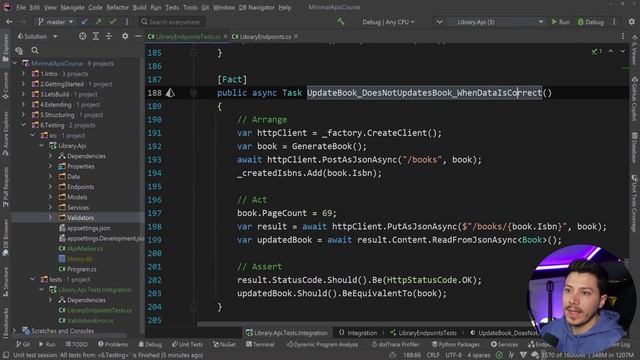
Task: Open the File menu
Action: coord(21,7)
